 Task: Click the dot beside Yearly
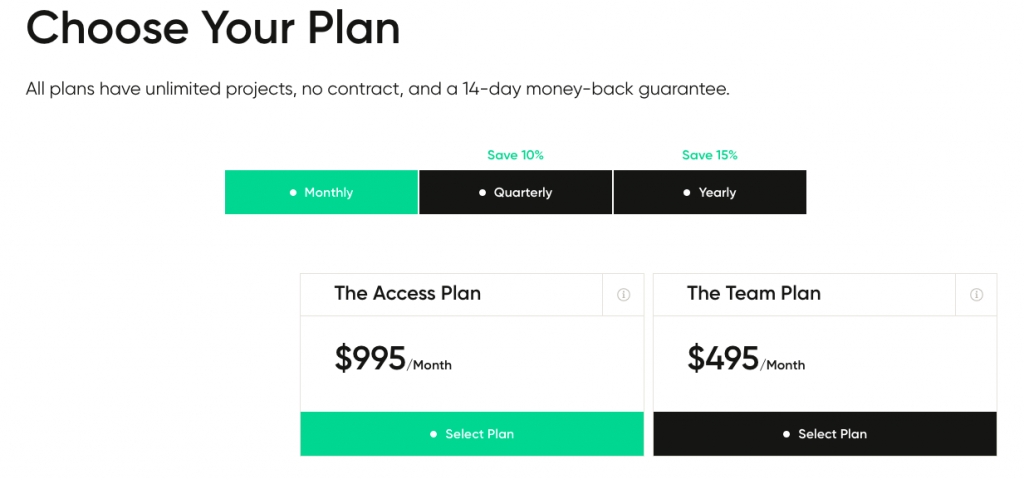tap(686, 192)
